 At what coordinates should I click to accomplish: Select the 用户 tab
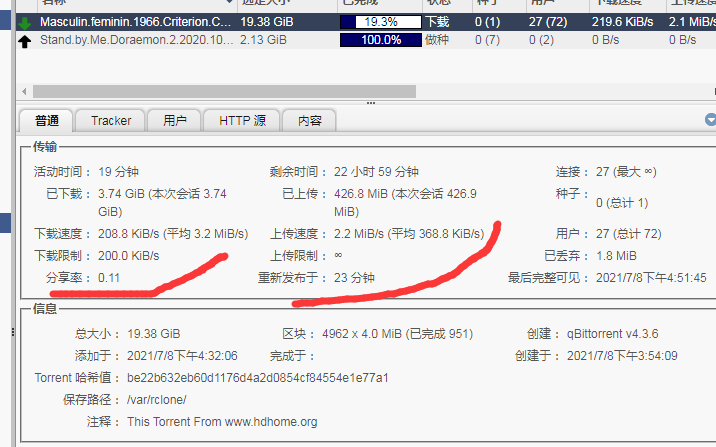174,121
